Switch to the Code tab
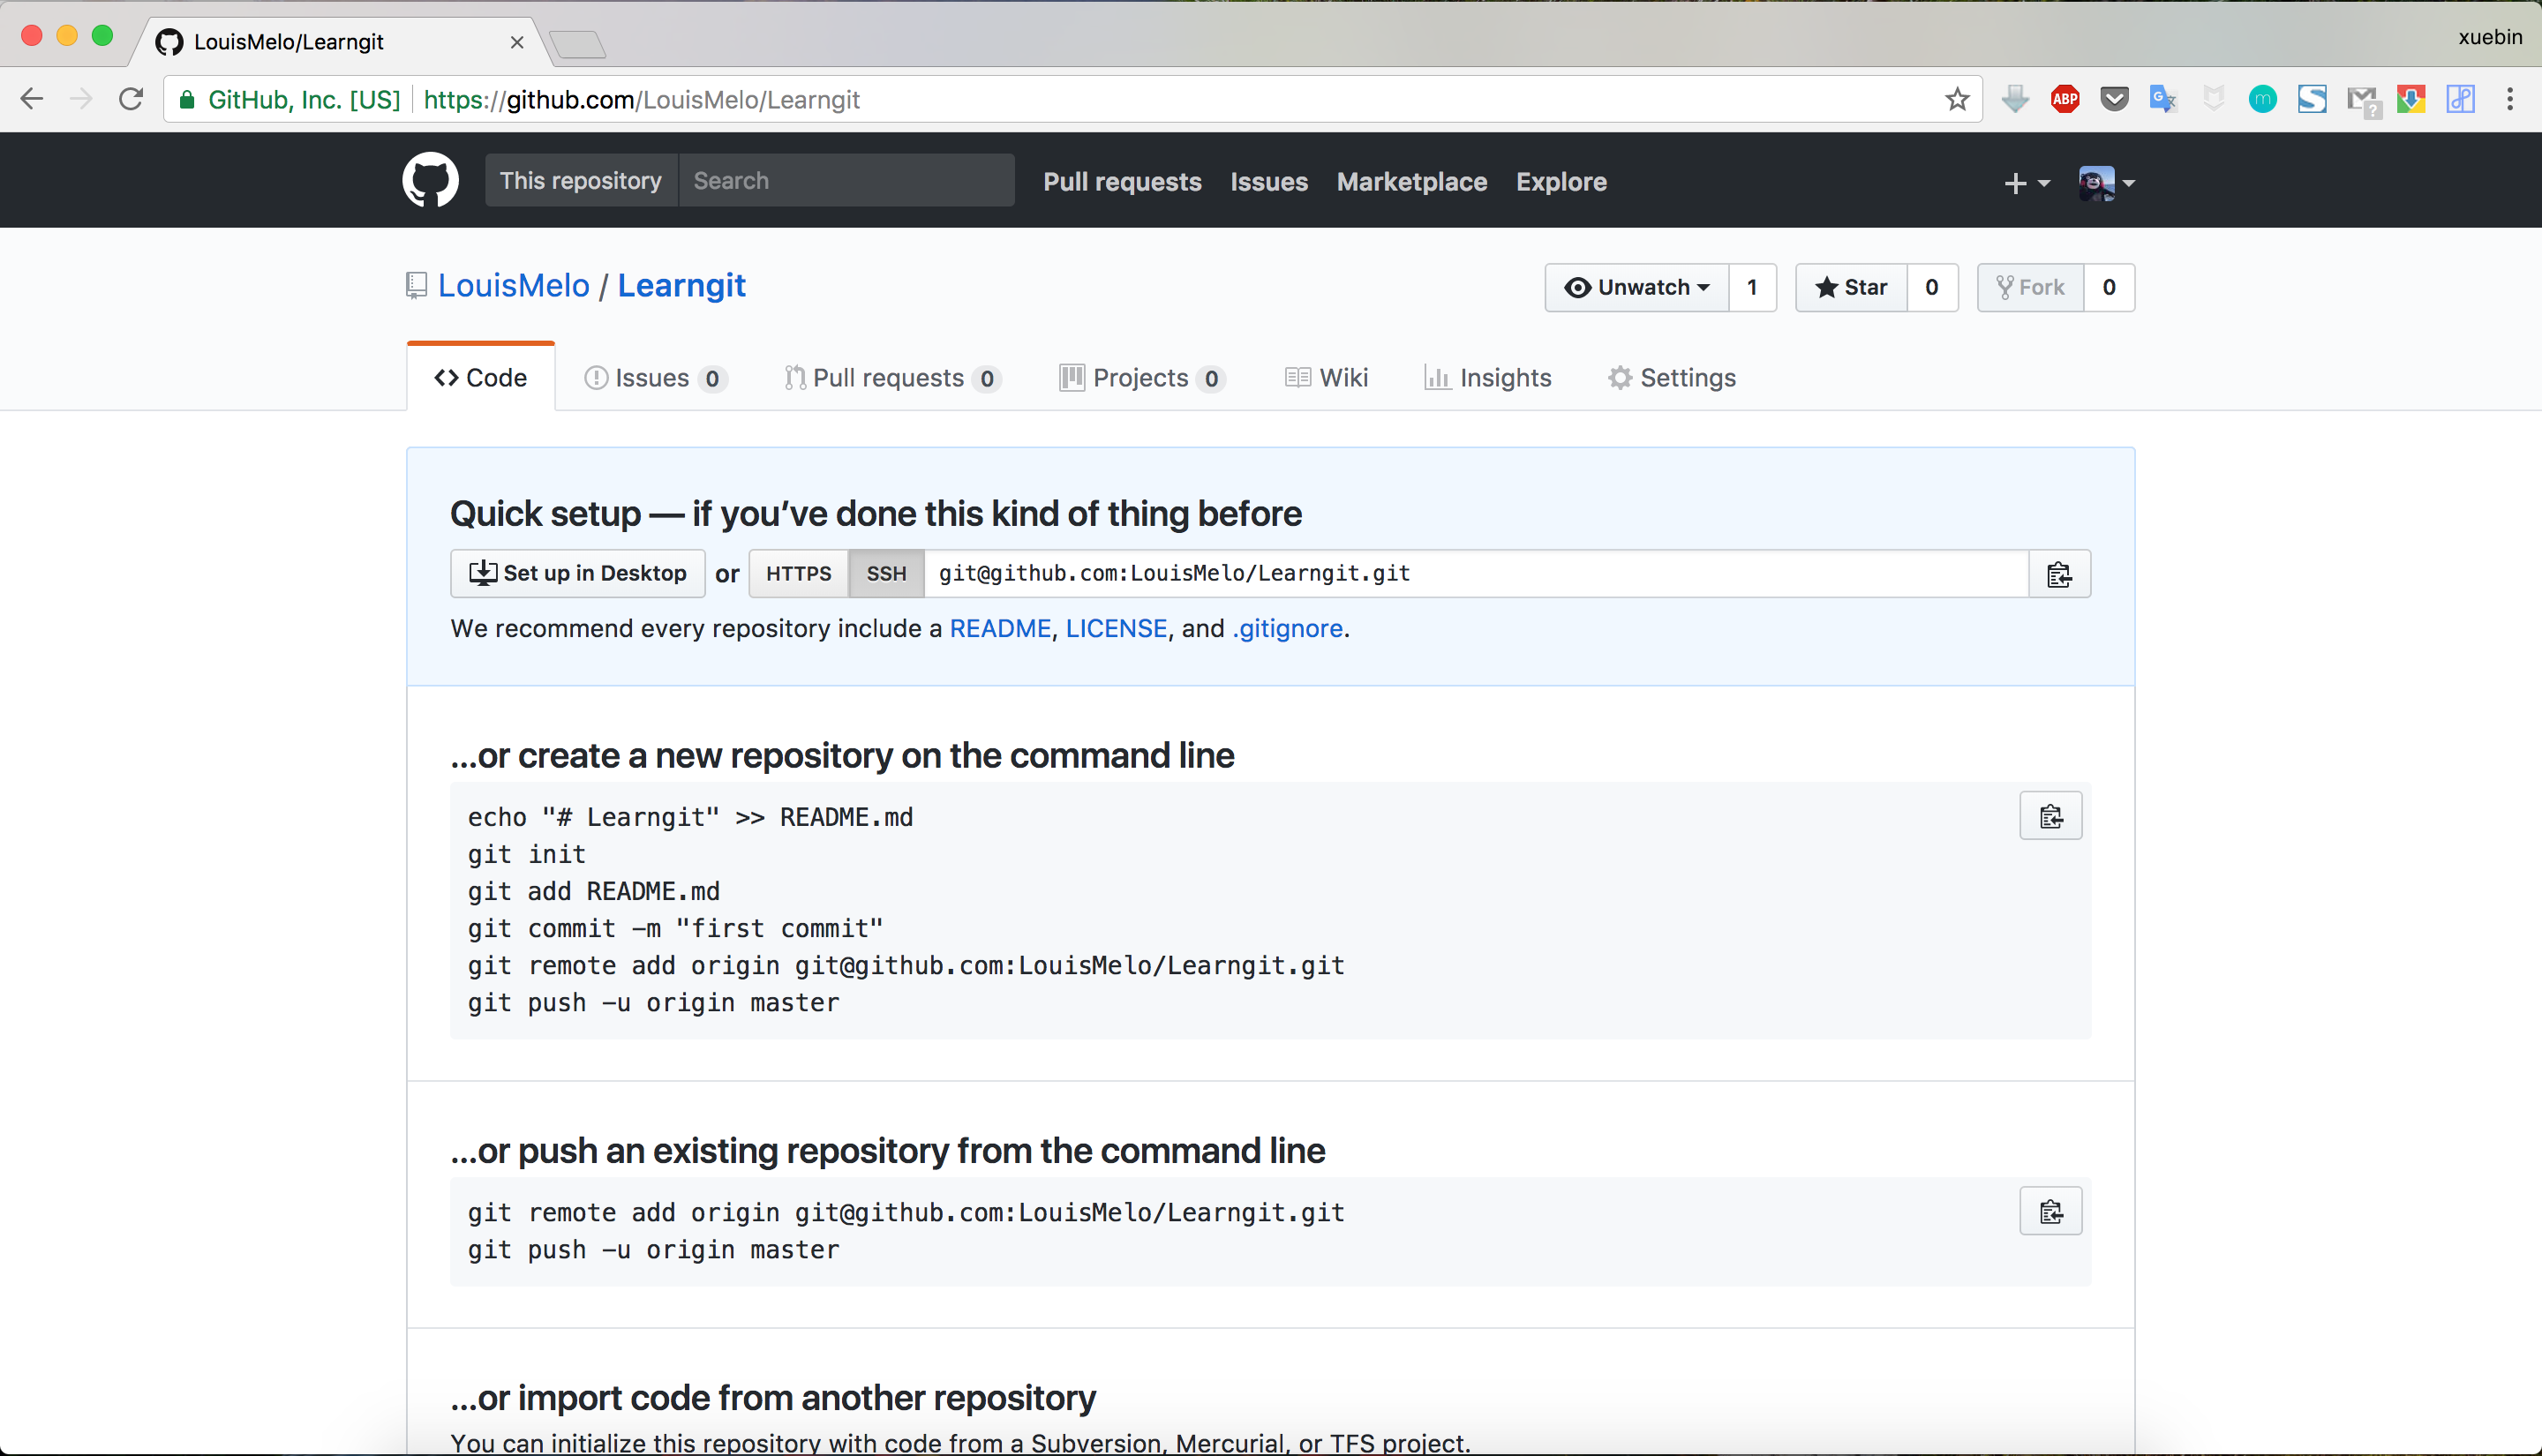The image size is (2542, 1456). click(x=481, y=378)
